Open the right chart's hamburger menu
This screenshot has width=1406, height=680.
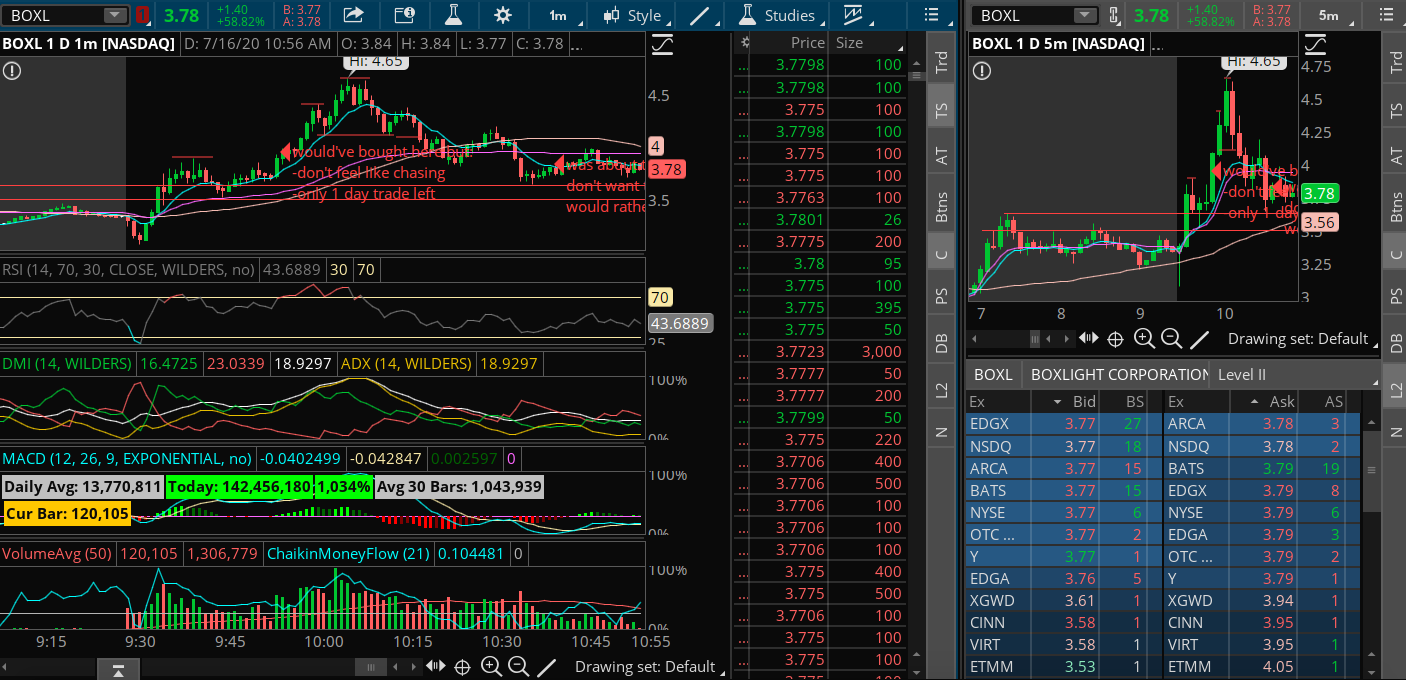click(1385, 15)
